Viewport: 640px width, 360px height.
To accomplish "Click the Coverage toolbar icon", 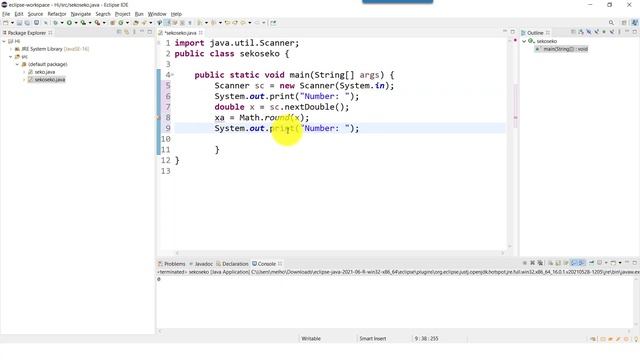I will (x=83, y=23).
